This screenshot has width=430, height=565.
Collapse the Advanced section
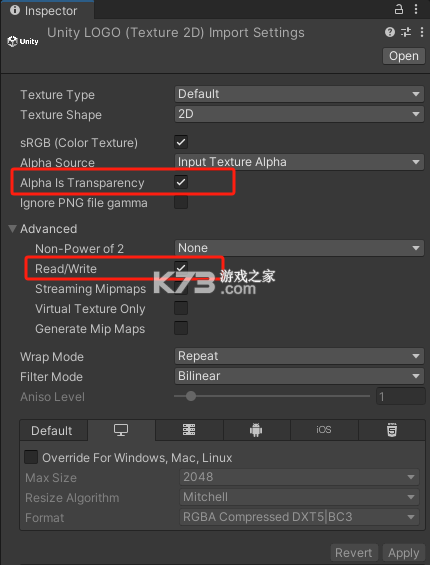coord(13,229)
